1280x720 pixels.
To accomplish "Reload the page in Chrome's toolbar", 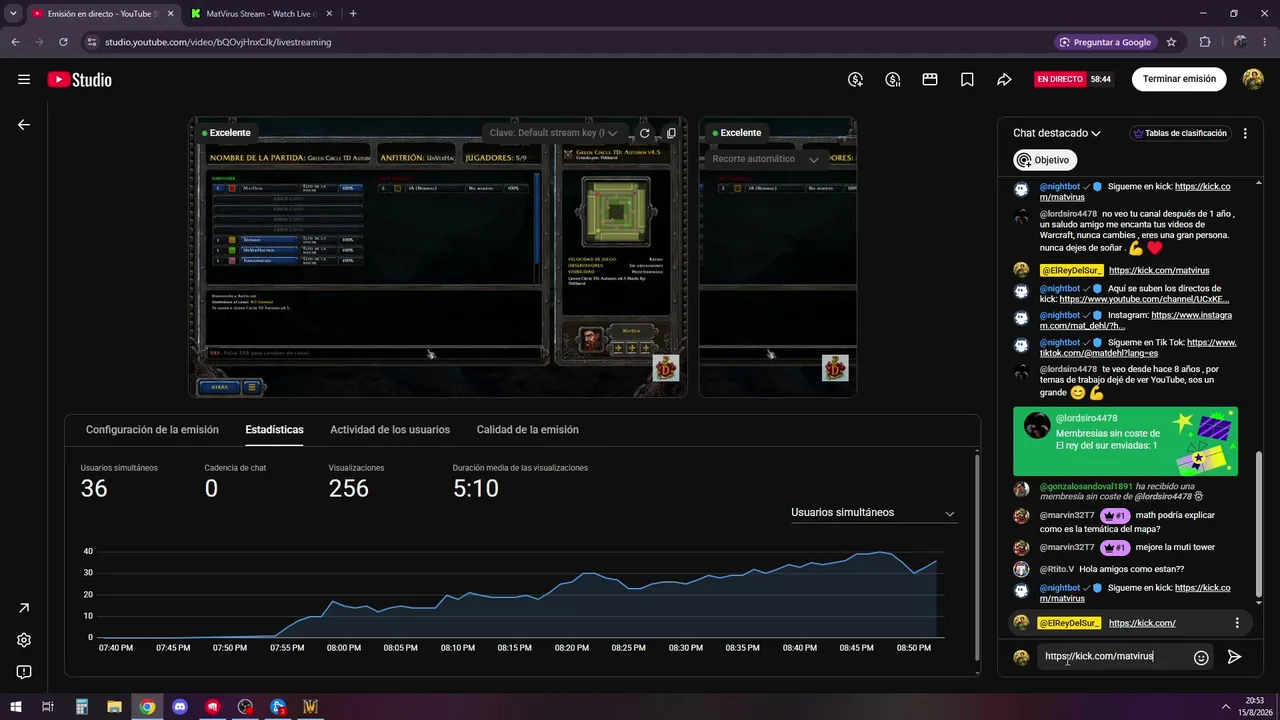I will (x=64, y=42).
